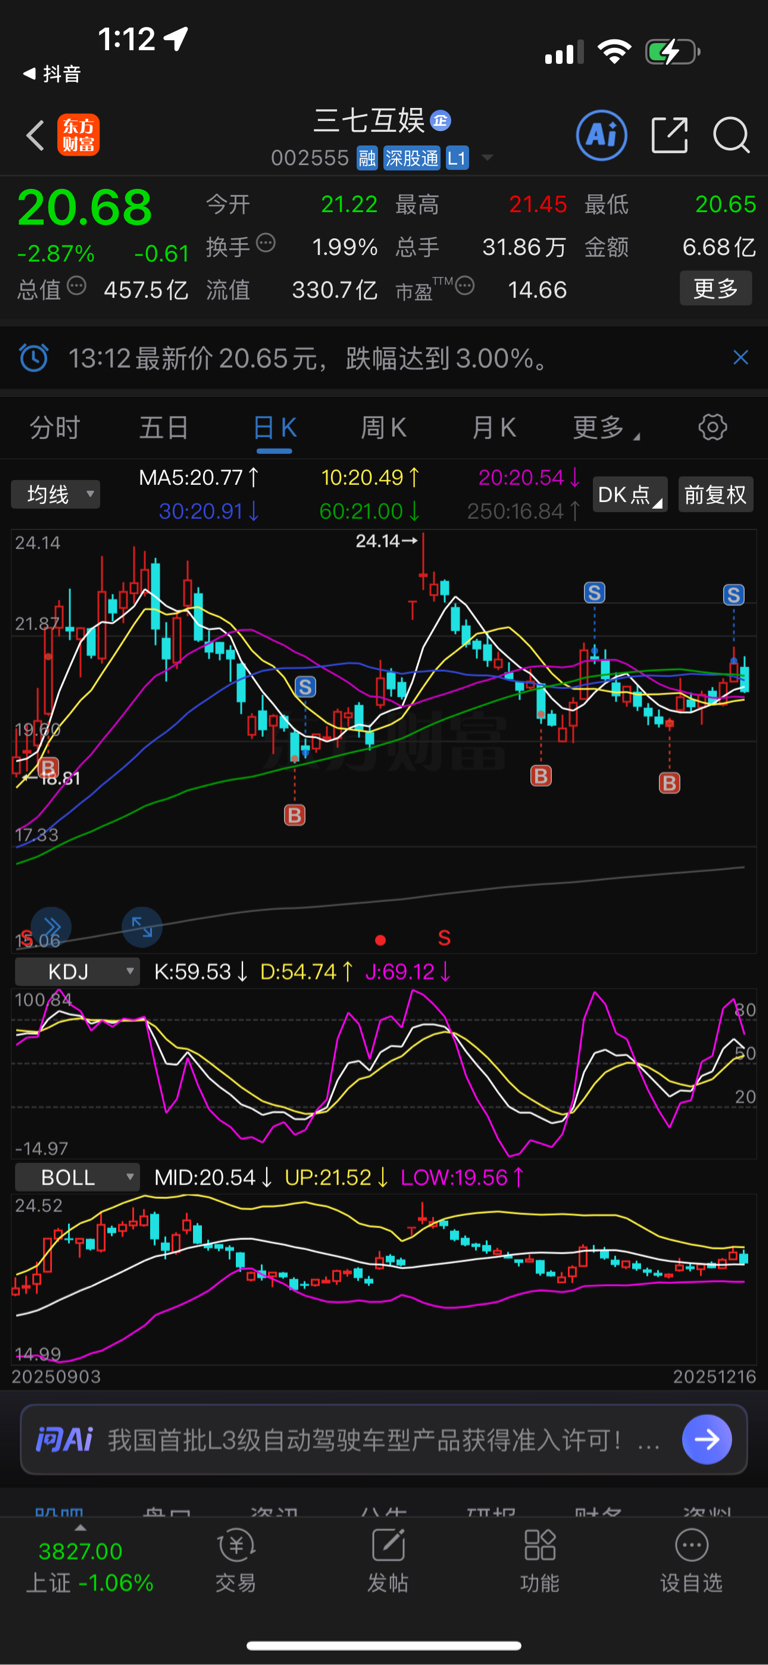Expand the 更多 chart period menu
Image resolution: width=768 pixels, height=1665 pixels.
point(606,428)
